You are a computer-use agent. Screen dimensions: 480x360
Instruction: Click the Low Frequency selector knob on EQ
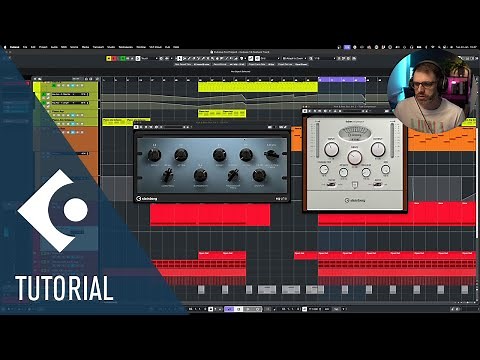168,175
